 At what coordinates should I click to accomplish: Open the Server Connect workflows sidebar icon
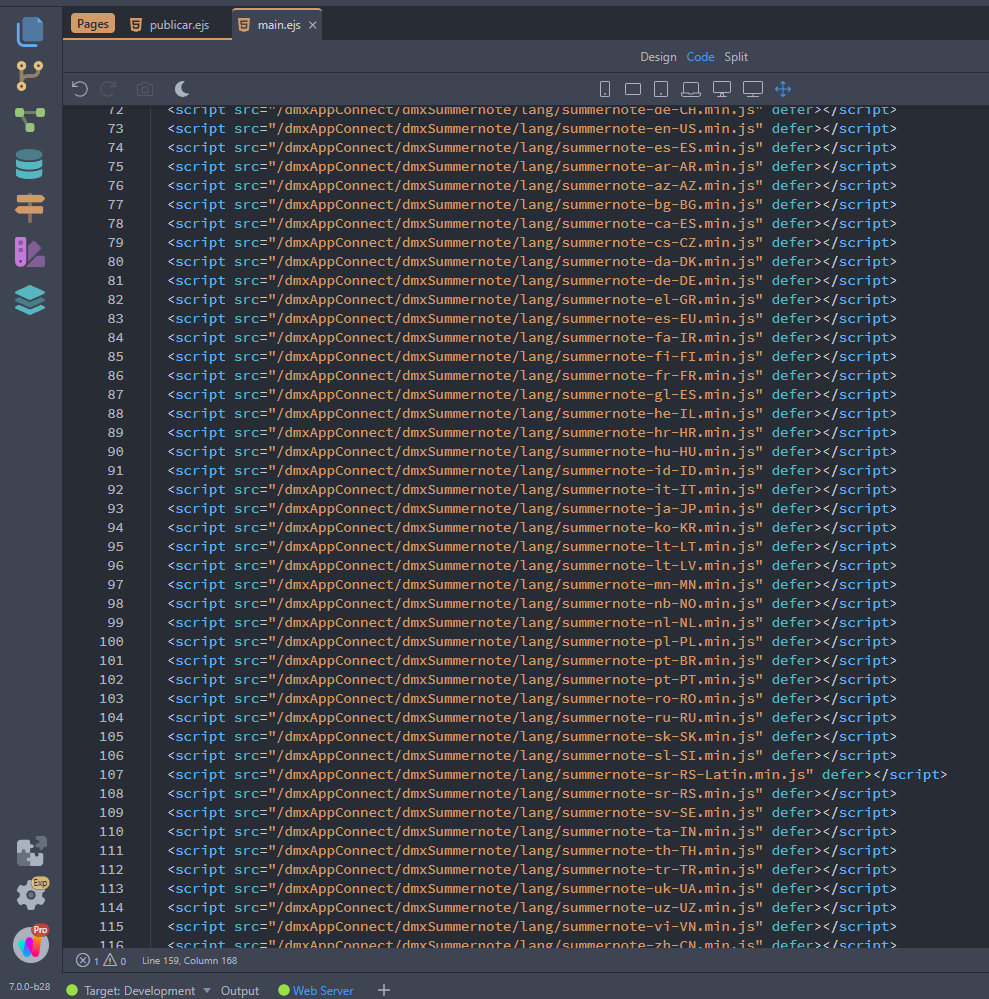[x=29, y=120]
